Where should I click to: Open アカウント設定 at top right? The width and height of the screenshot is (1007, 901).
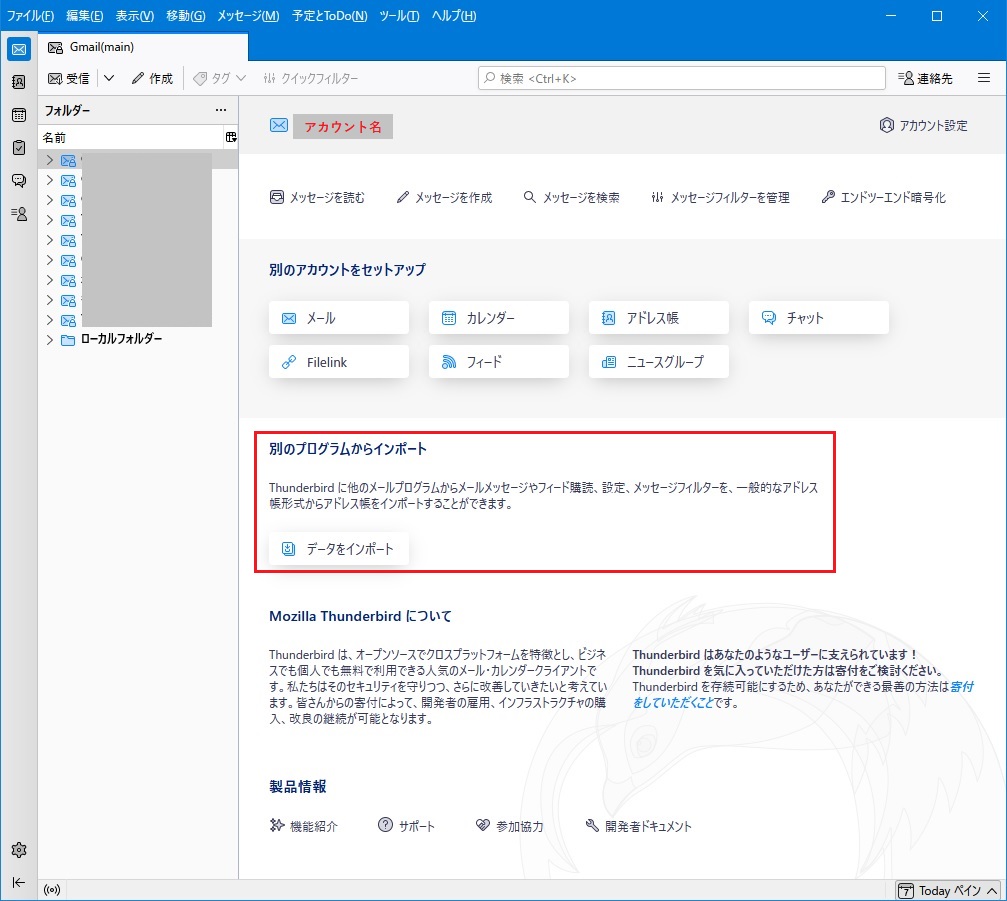pos(924,126)
